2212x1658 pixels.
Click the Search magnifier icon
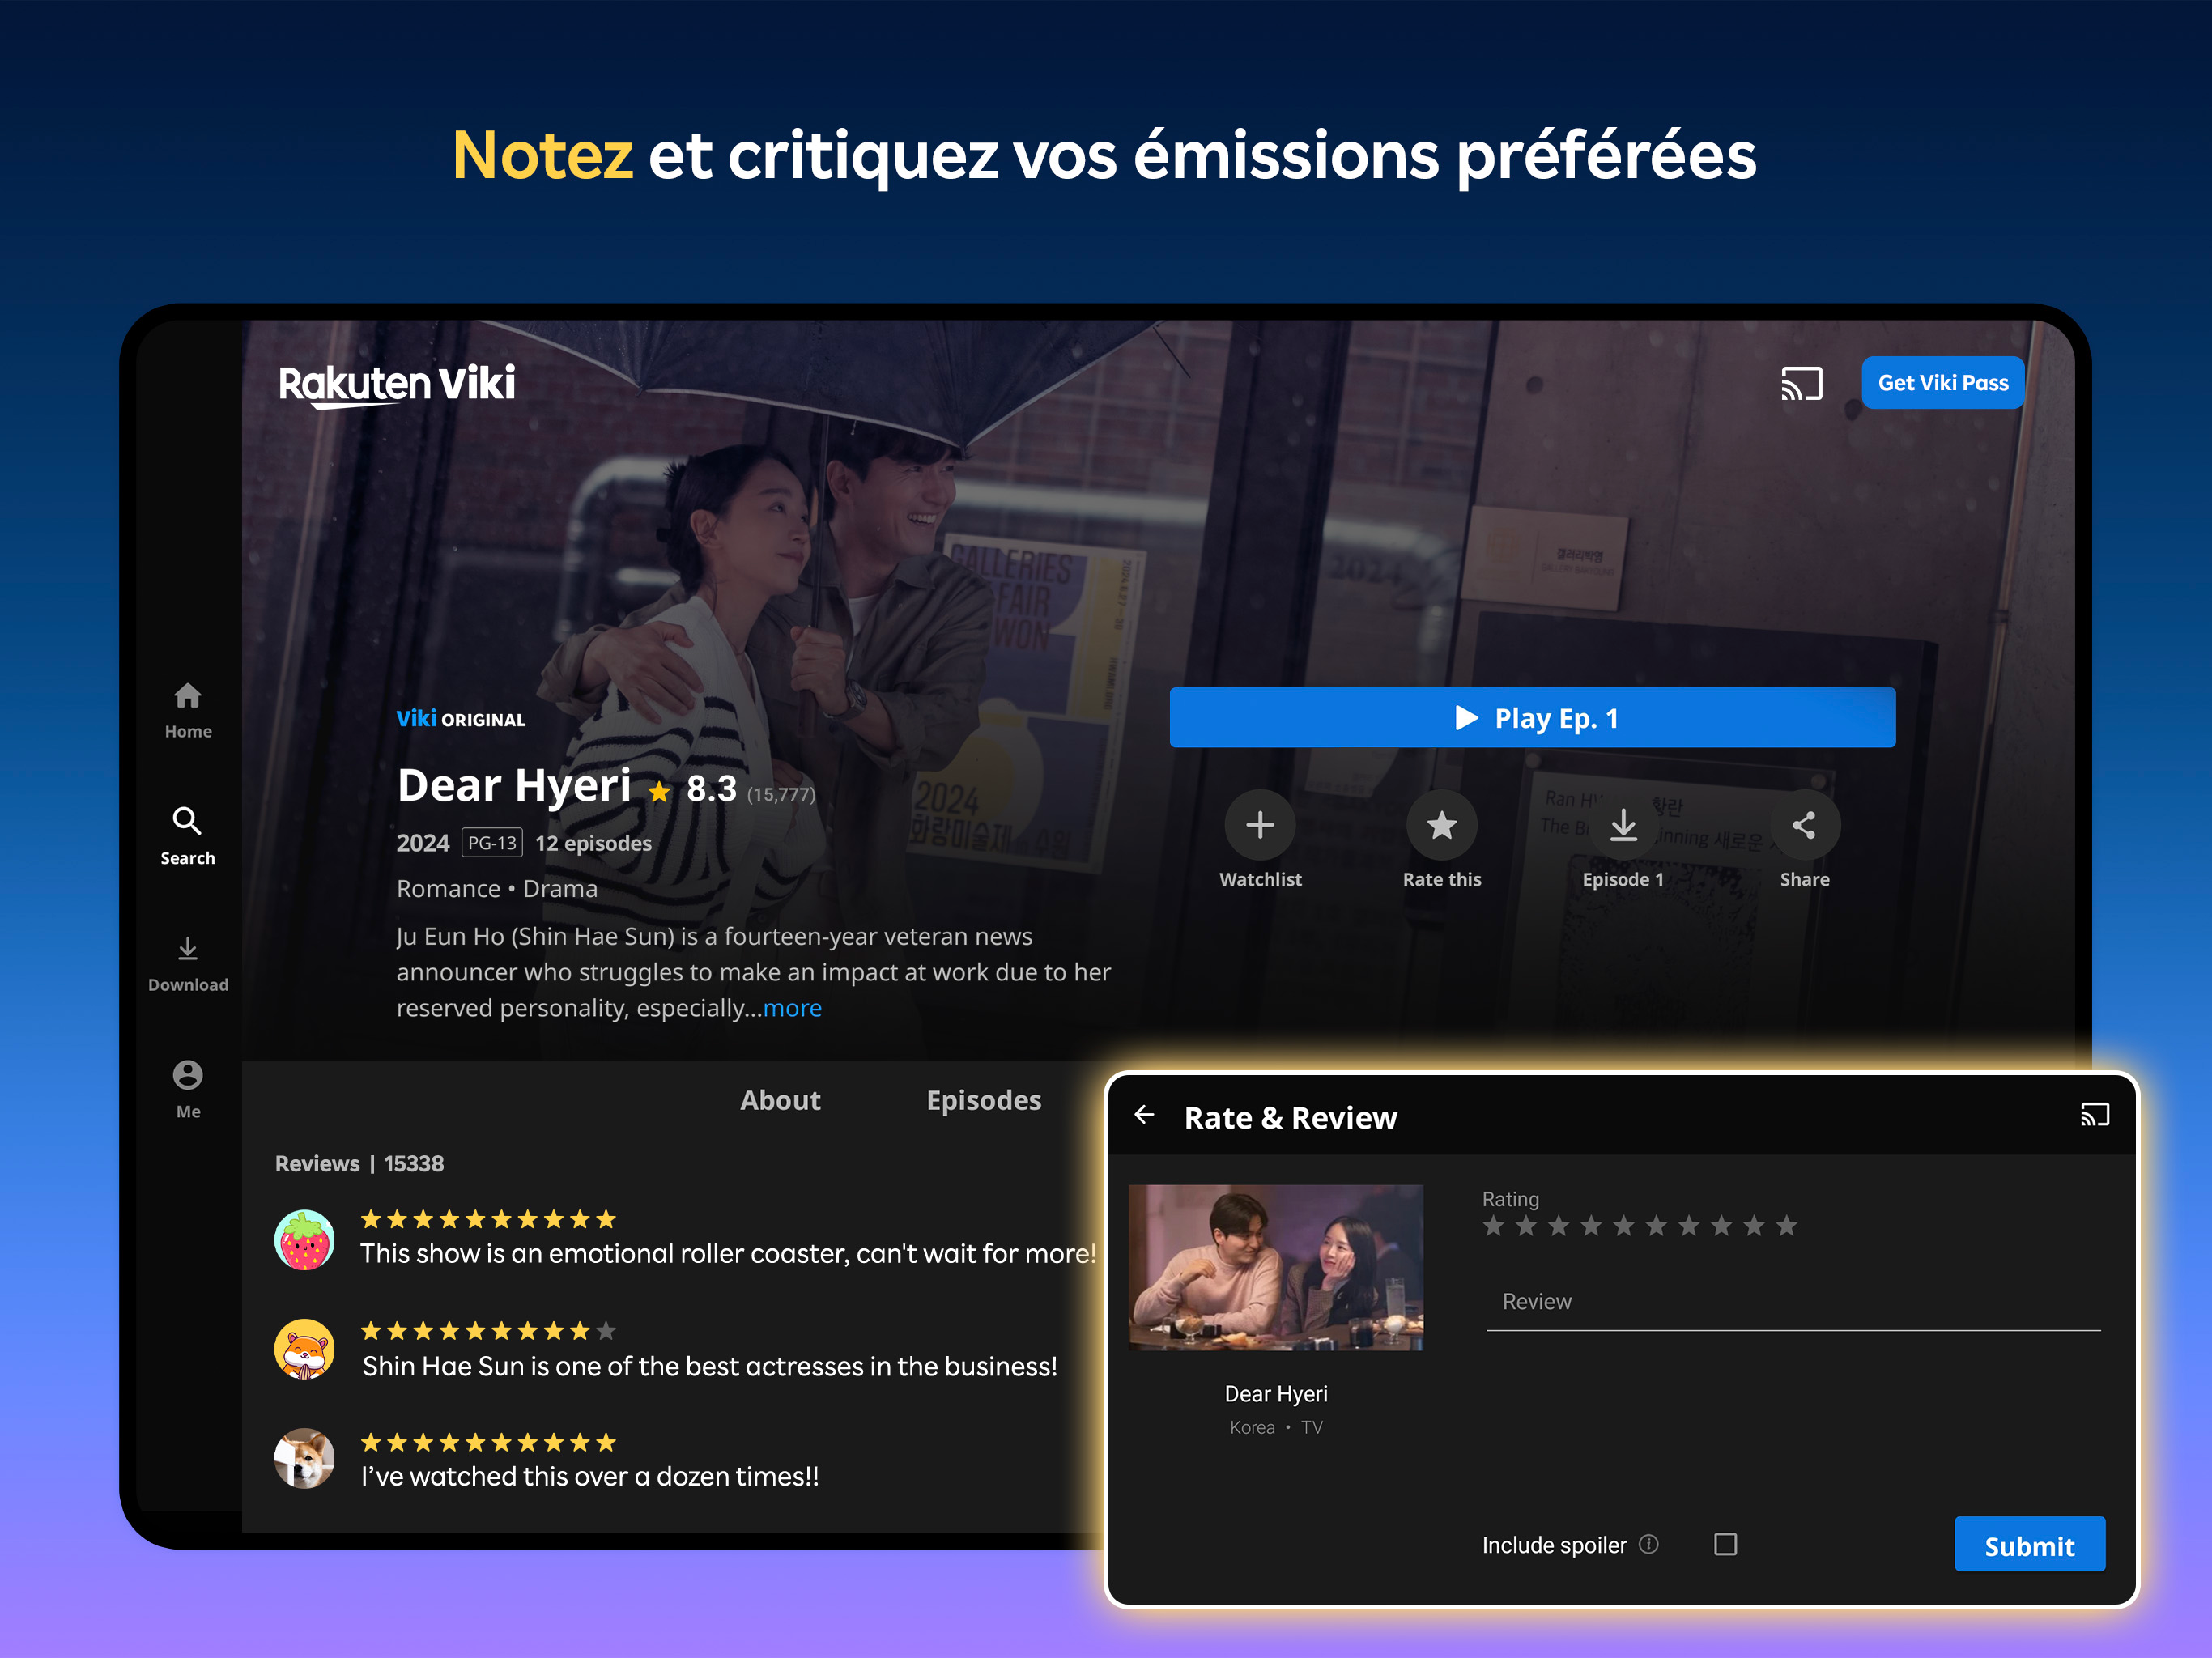coord(187,822)
